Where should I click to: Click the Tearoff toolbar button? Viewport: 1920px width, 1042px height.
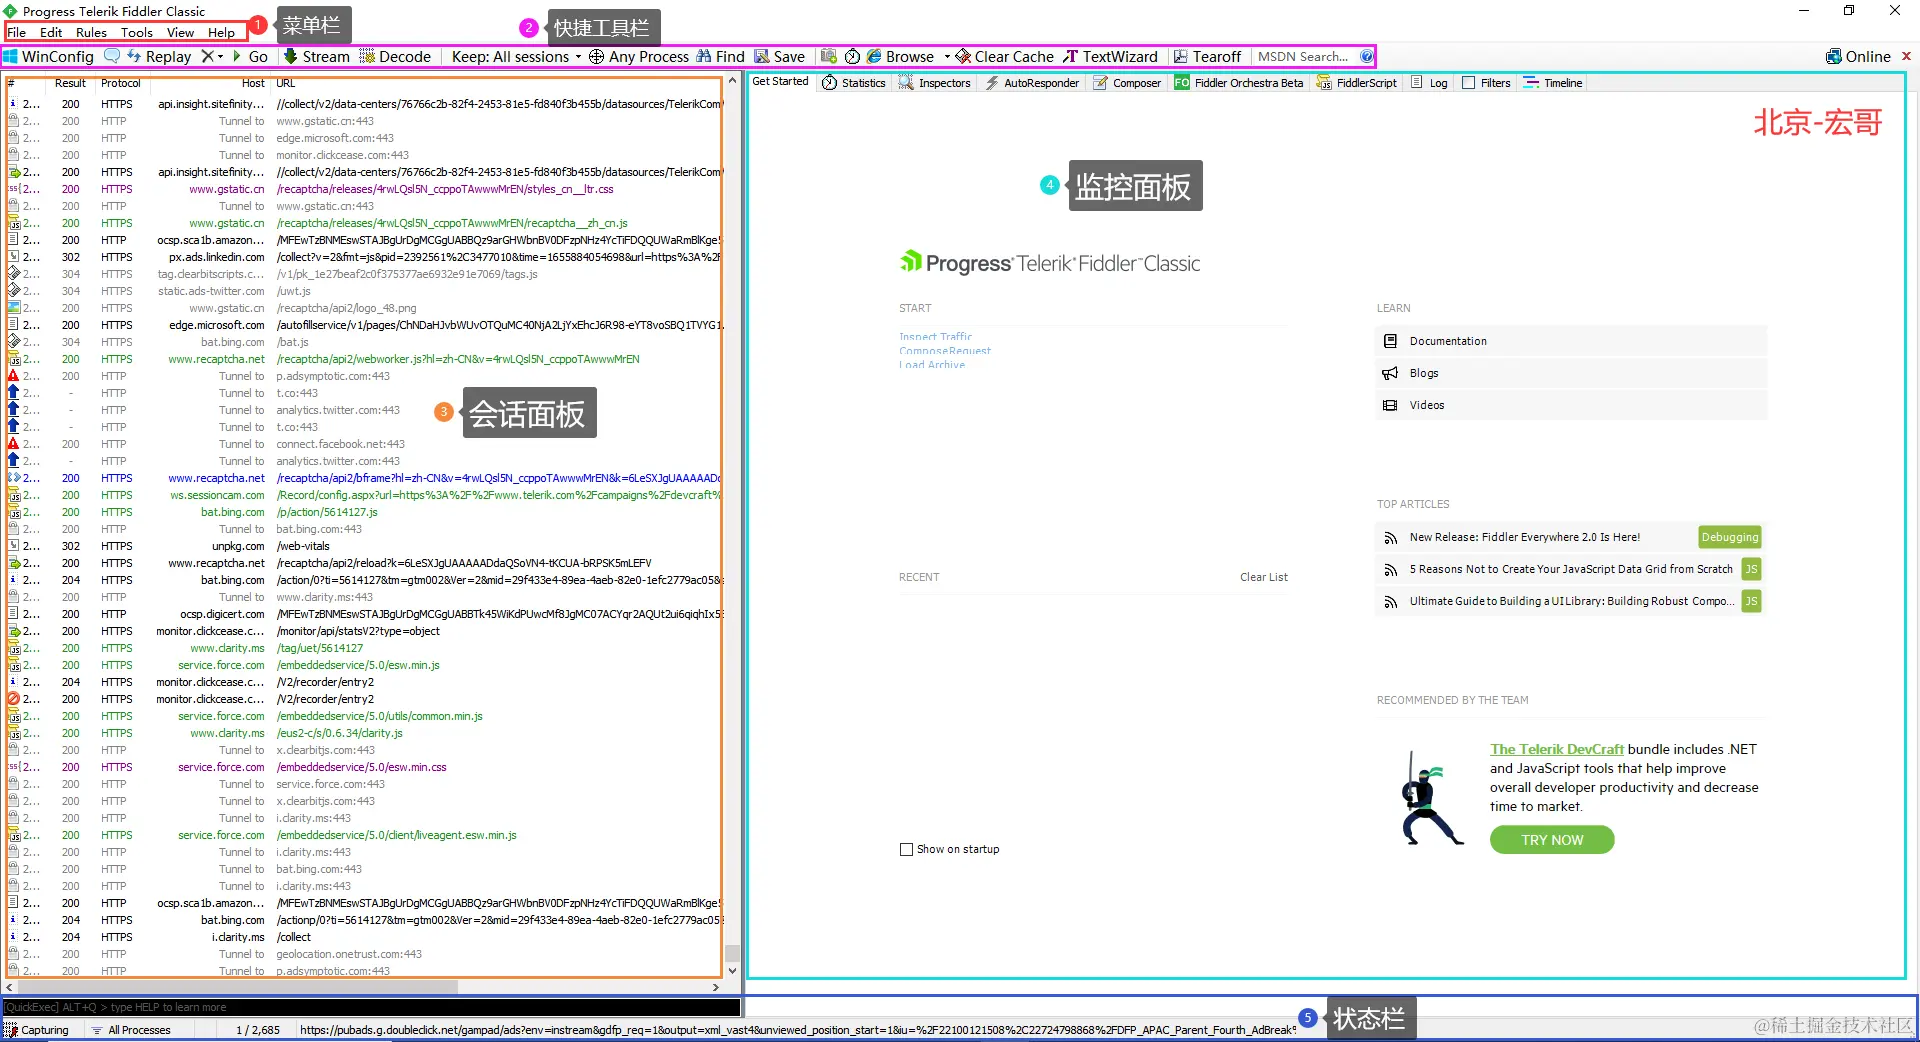[x=1207, y=57]
